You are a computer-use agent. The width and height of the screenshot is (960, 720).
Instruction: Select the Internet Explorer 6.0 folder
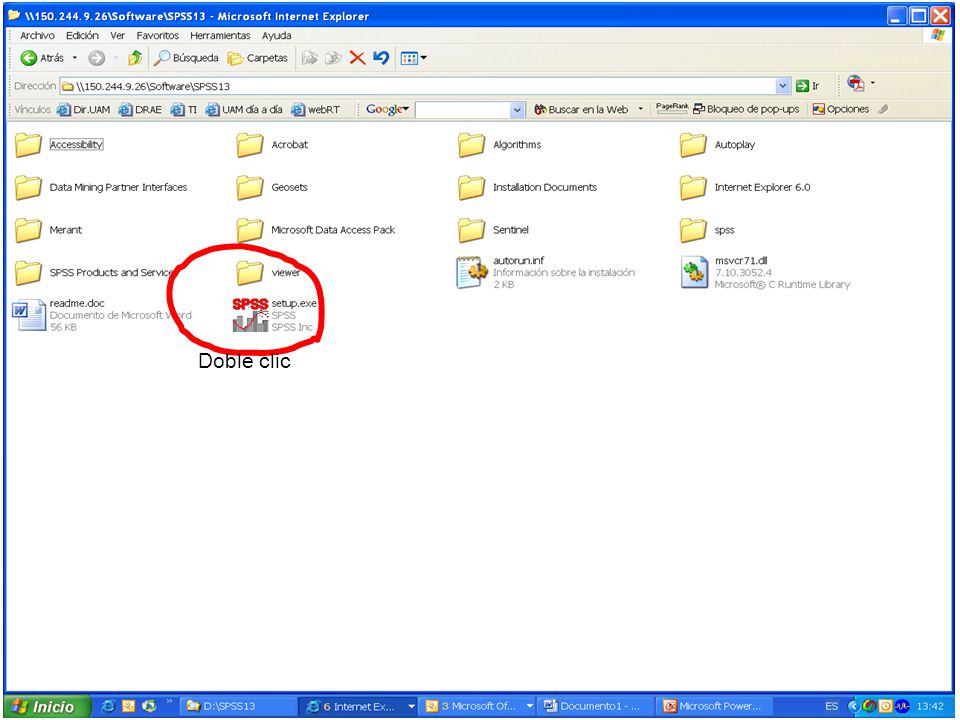(x=745, y=188)
